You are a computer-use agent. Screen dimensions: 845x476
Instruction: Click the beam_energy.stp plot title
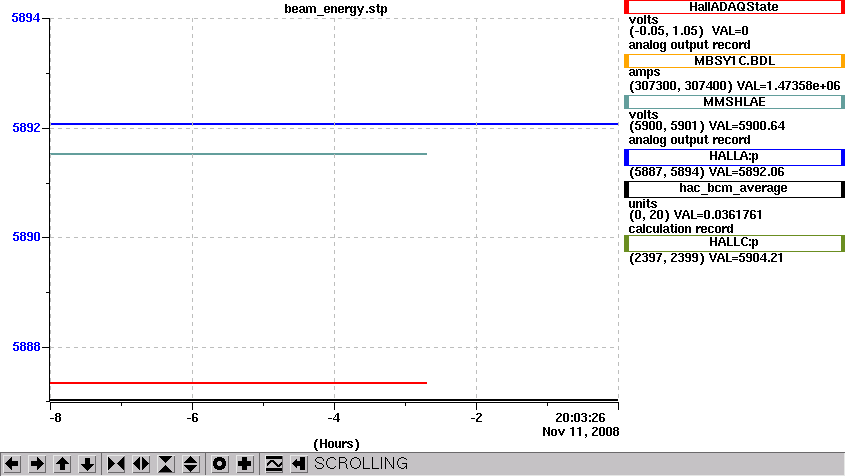pyautogui.click(x=336, y=9)
